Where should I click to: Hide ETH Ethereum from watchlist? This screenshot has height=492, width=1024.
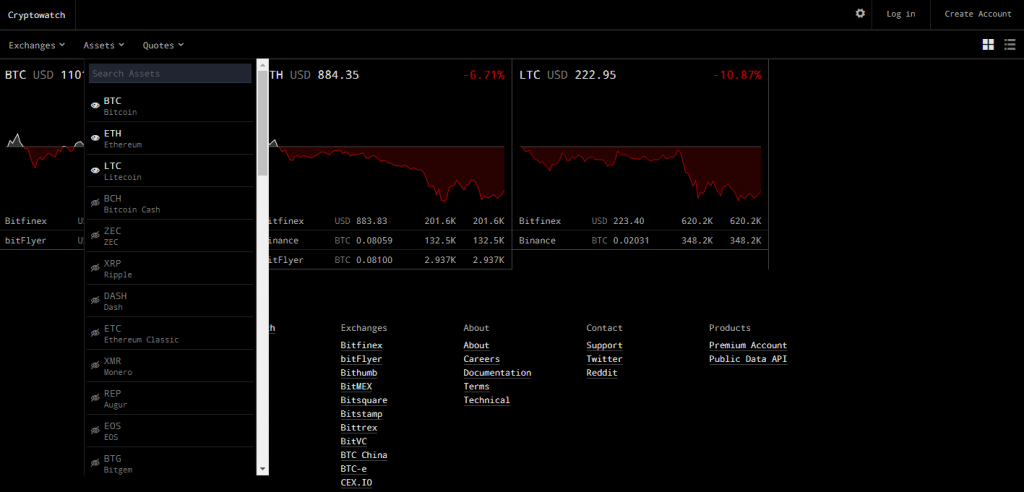(95, 138)
